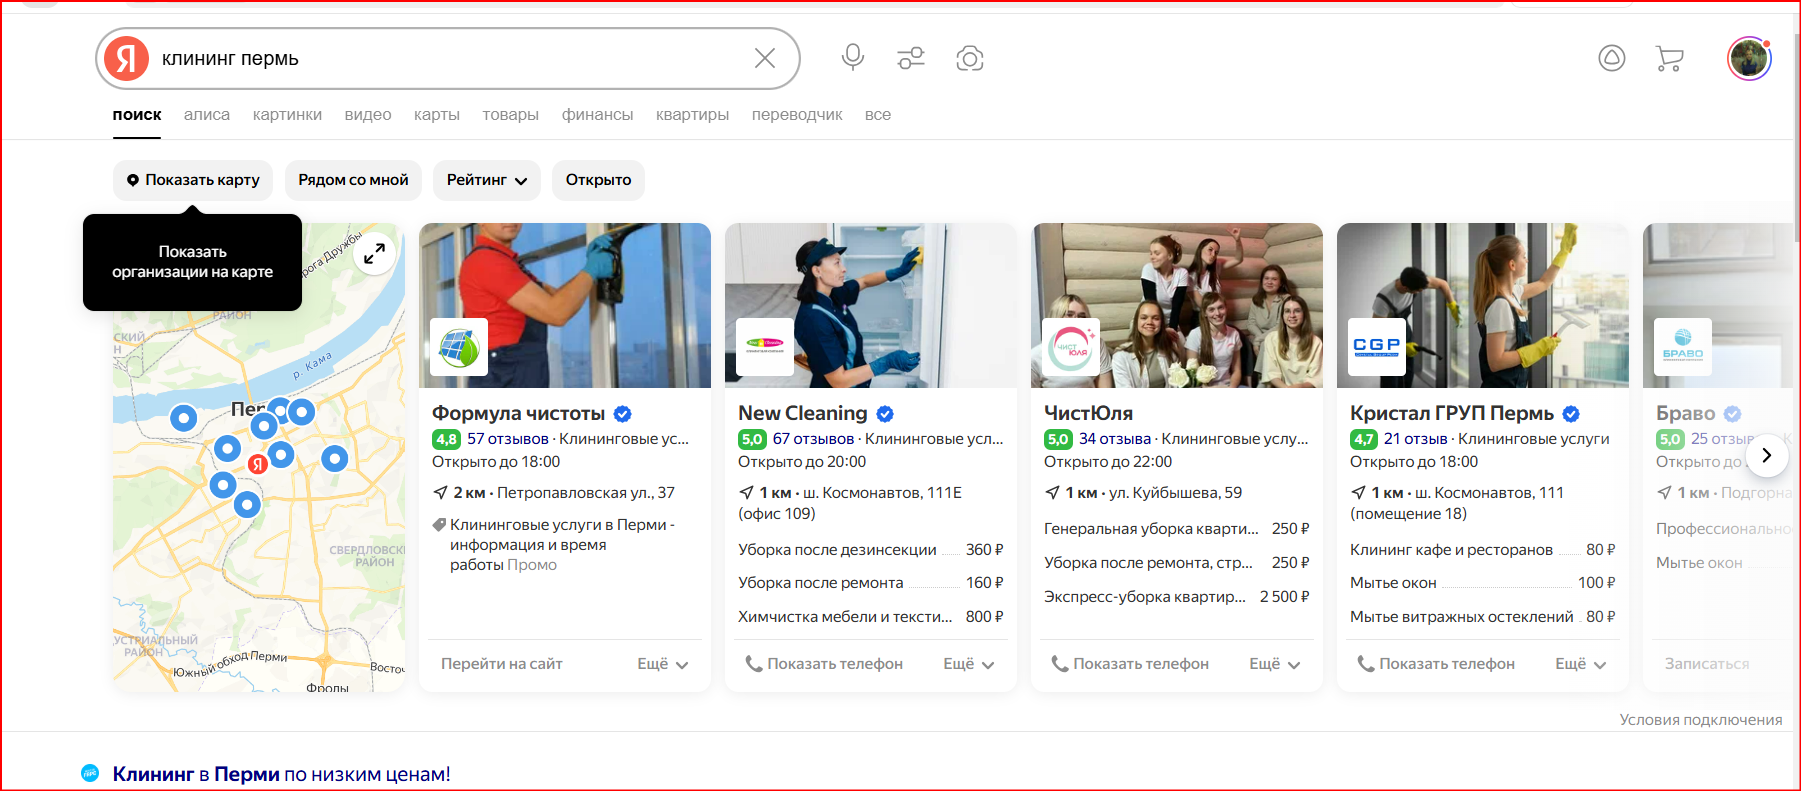Open the Кристал ГРУП window washing photo
Viewport: 1801px width, 791px height.
point(1483,305)
